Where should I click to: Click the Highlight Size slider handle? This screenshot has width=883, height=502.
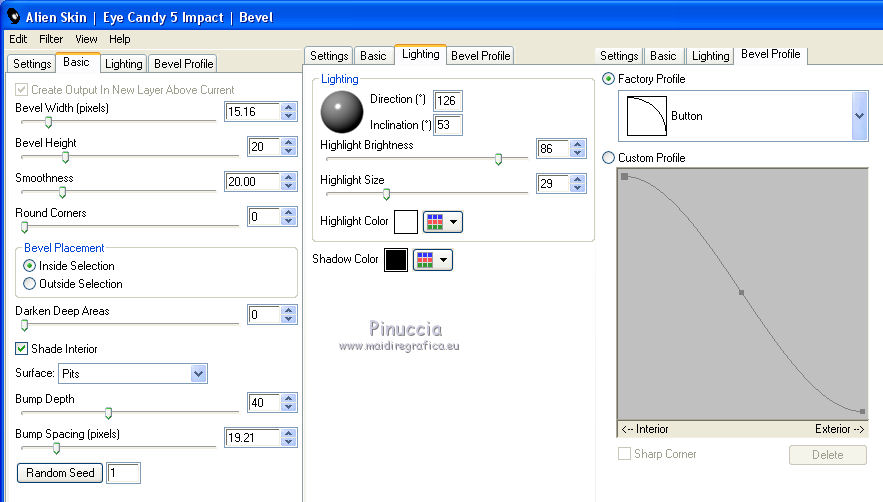(386, 194)
